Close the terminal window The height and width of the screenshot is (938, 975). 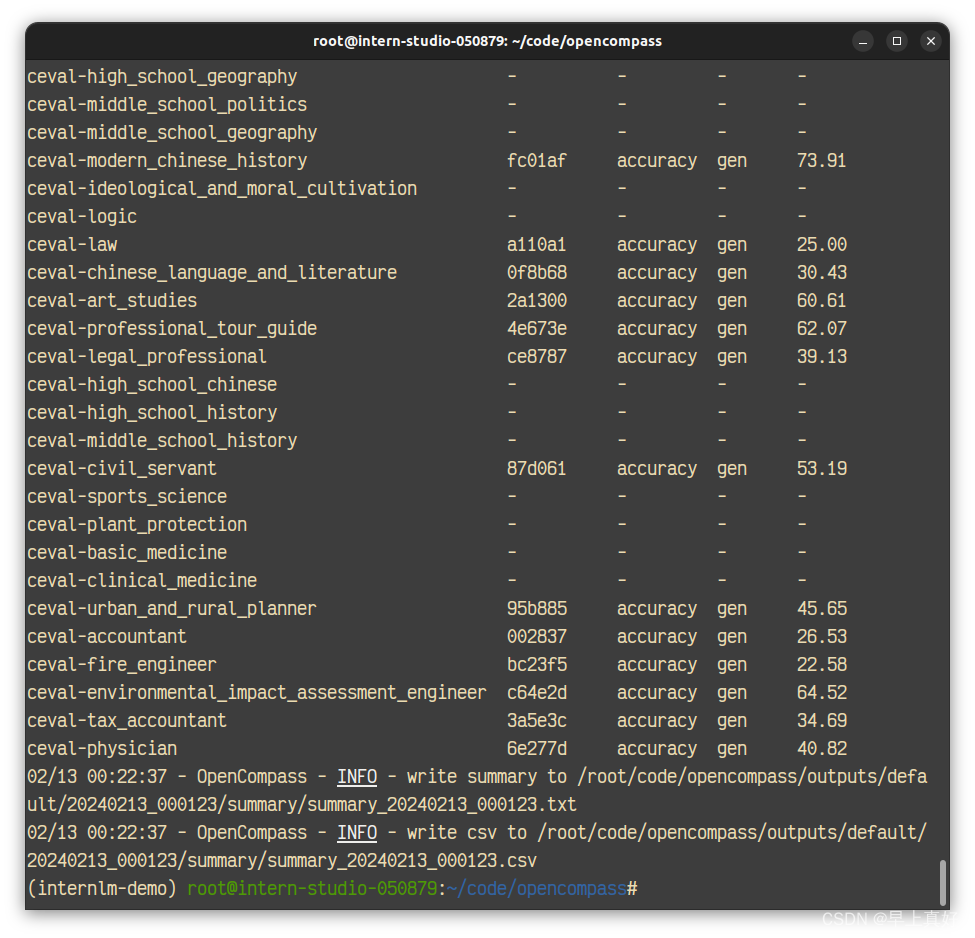click(x=931, y=41)
